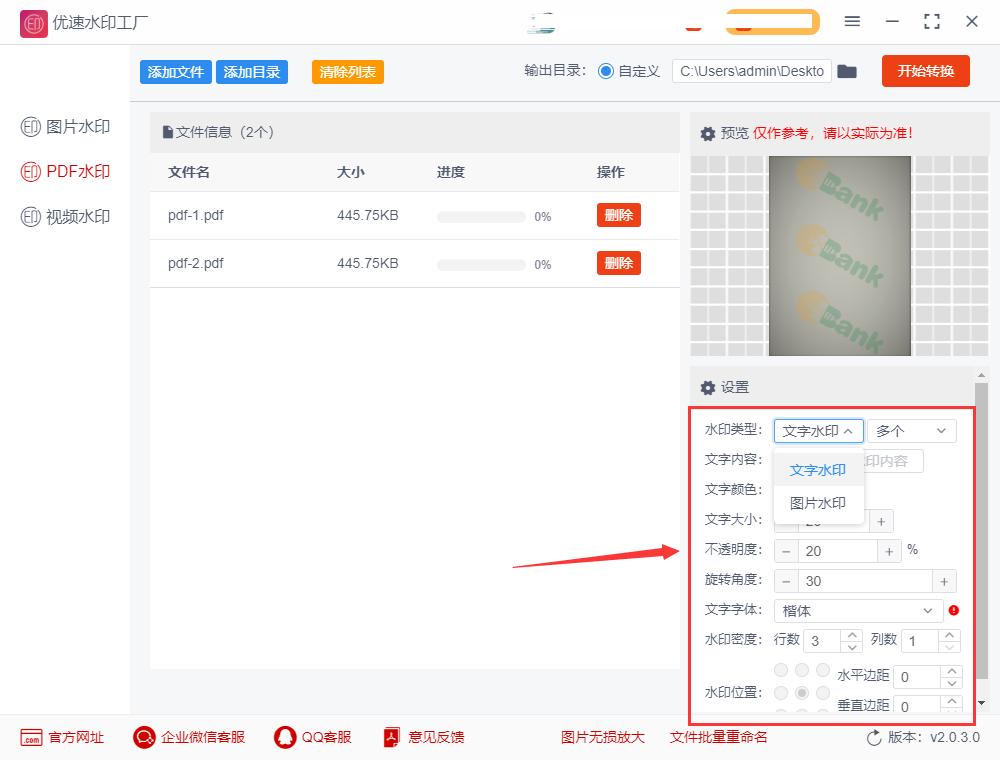Increase opacity with the plus stepper
This screenshot has width=1000, height=760.
pyautogui.click(x=889, y=550)
